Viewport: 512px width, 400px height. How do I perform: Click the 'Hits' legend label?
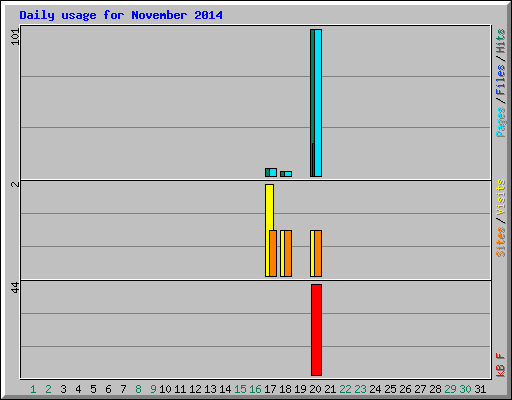(500, 41)
